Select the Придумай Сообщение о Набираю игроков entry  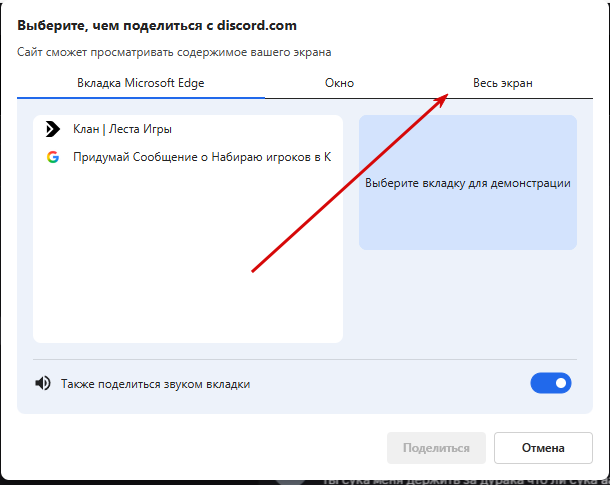point(188,157)
